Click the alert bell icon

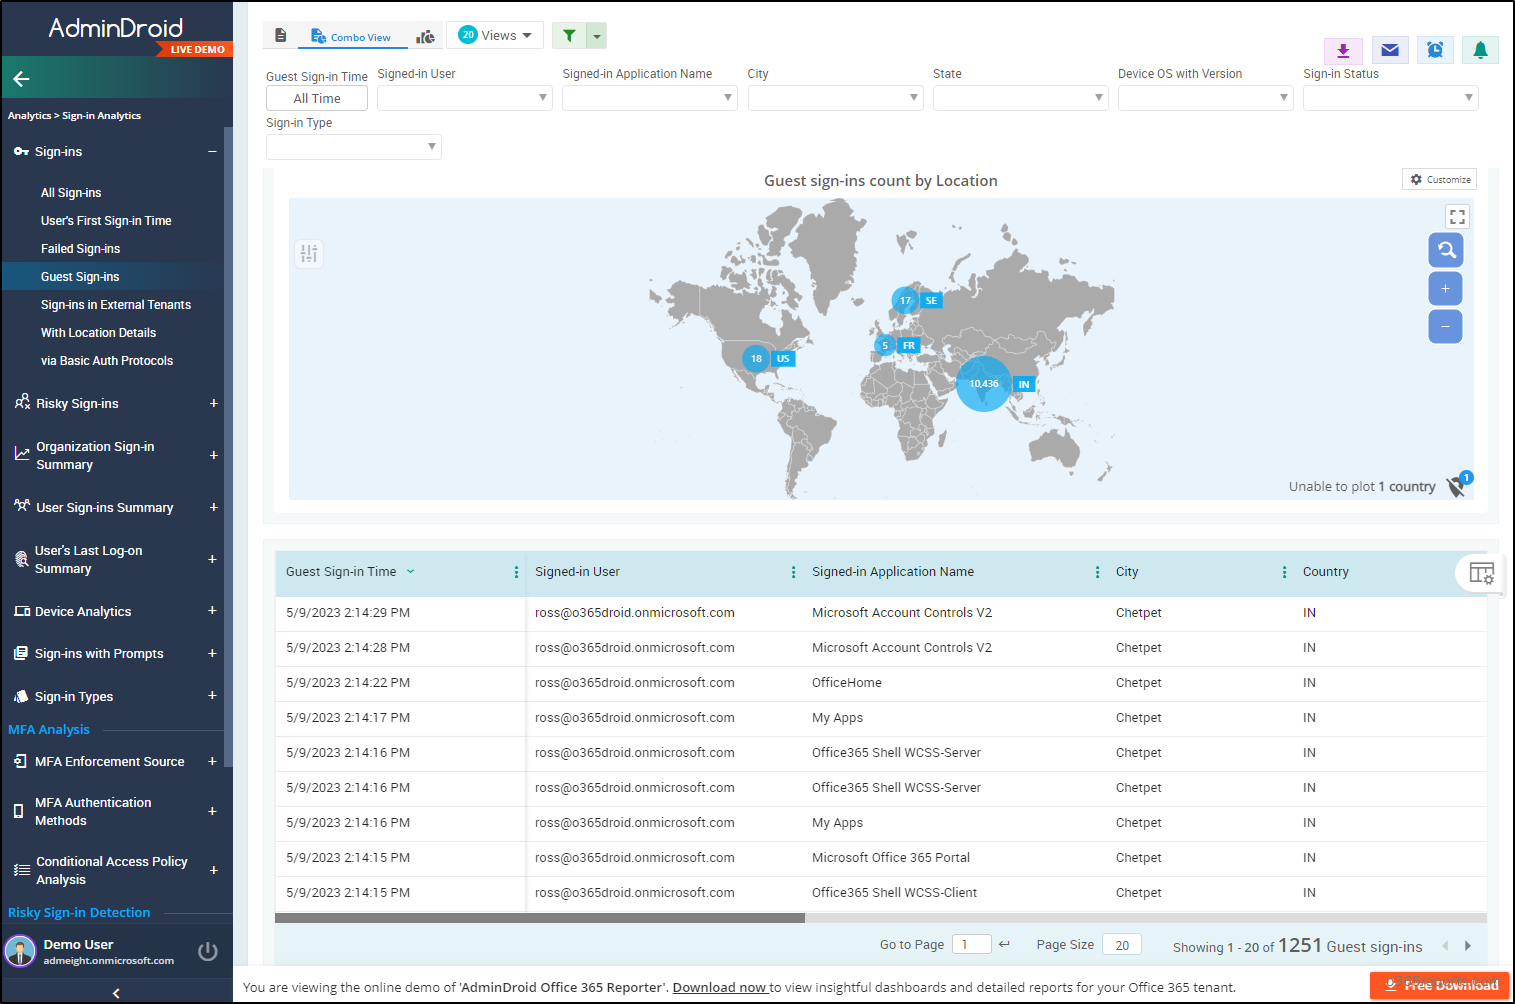[1480, 50]
